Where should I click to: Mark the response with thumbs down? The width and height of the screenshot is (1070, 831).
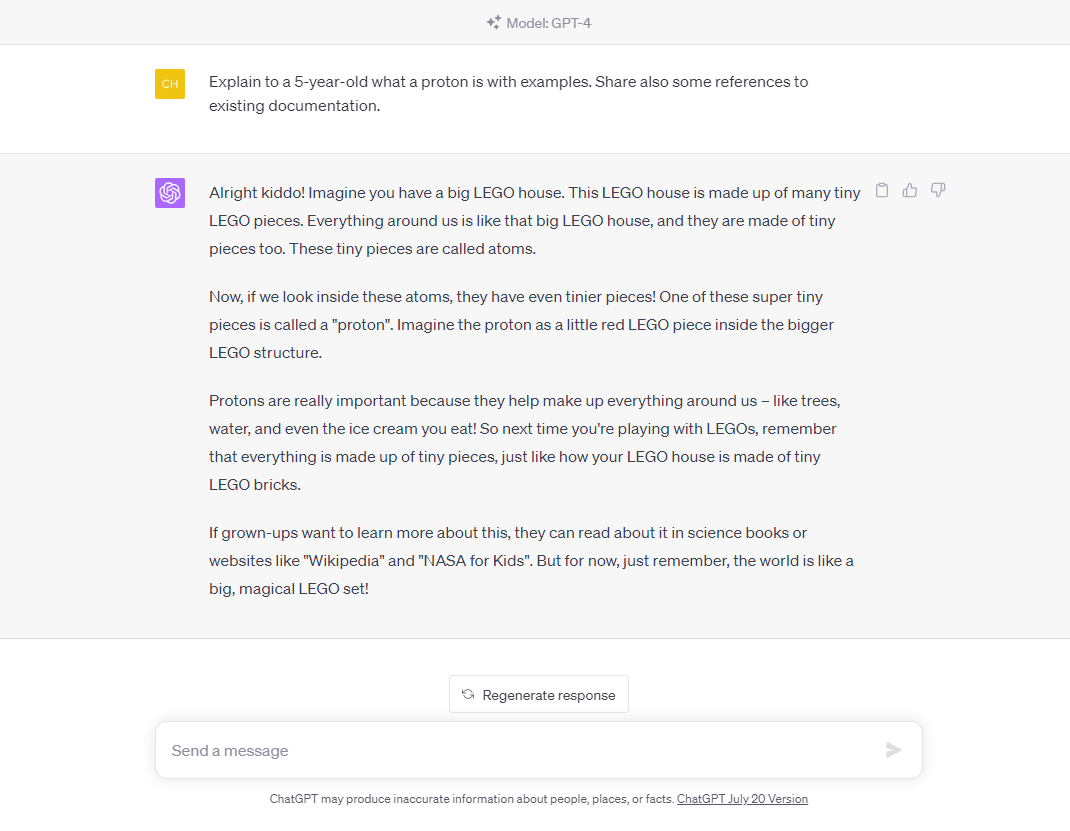pyautogui.click(x=938, y=190)
